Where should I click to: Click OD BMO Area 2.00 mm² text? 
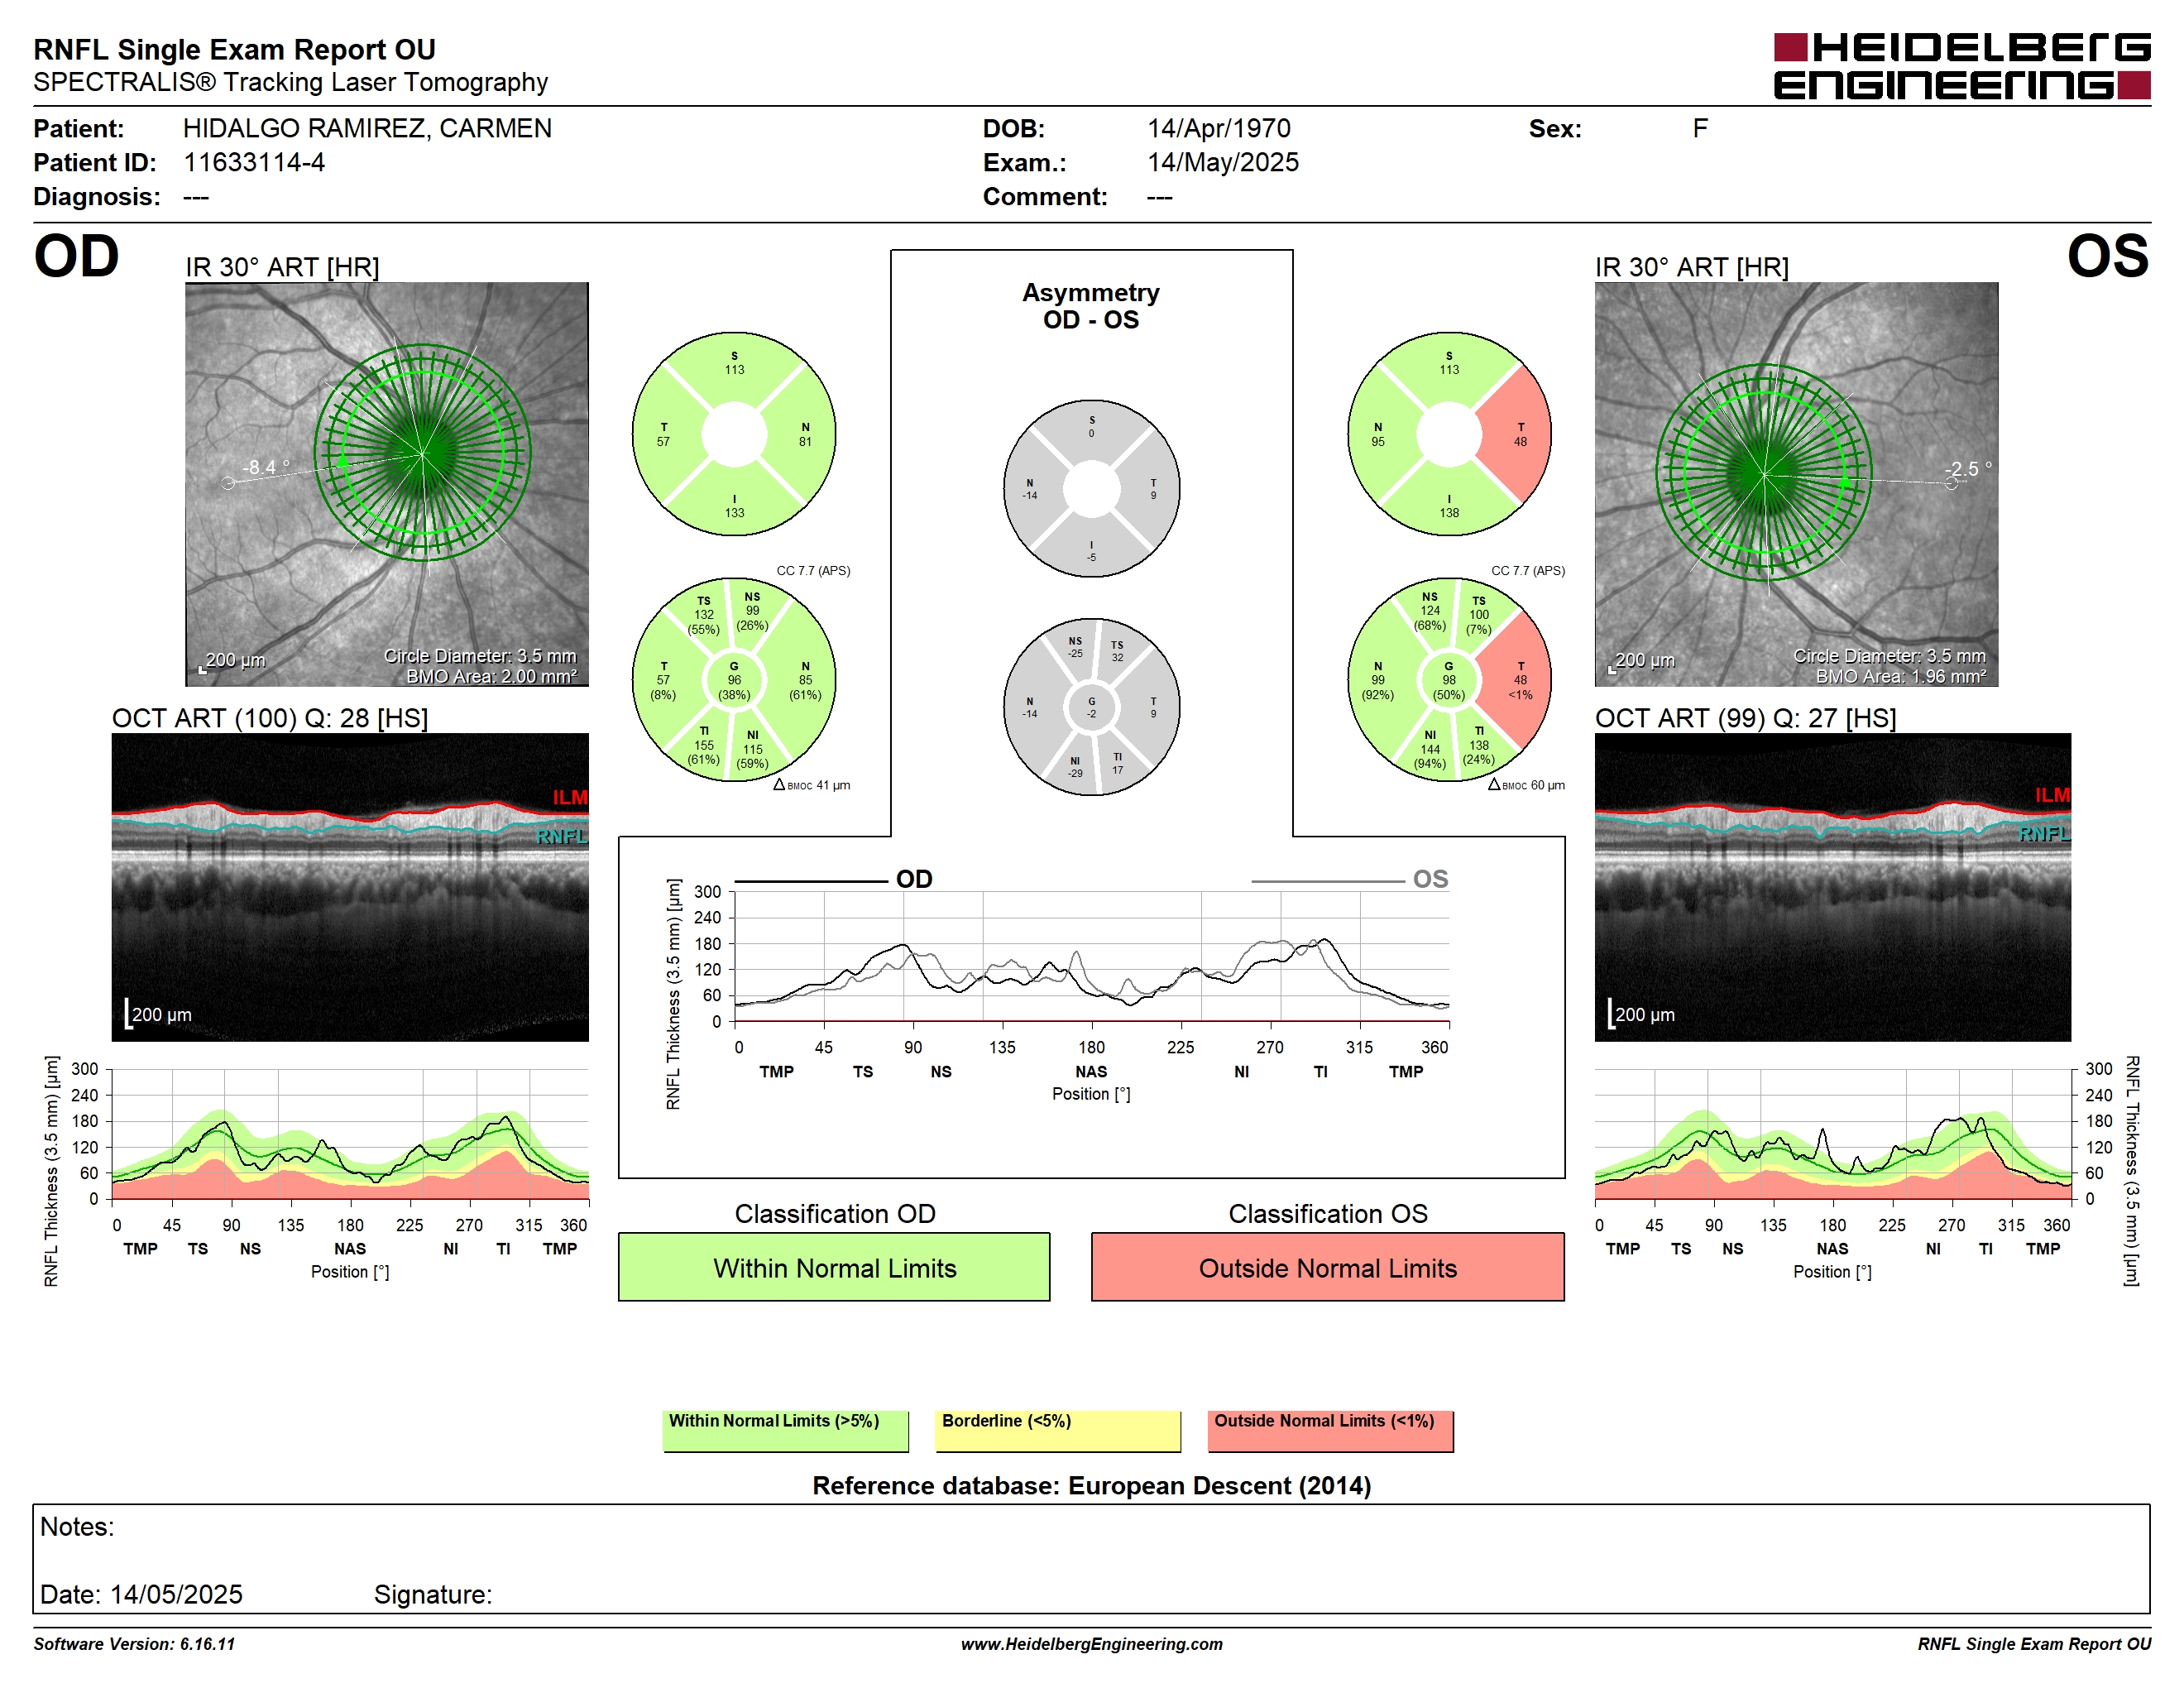pyautogui.click(x=491, y=677)
